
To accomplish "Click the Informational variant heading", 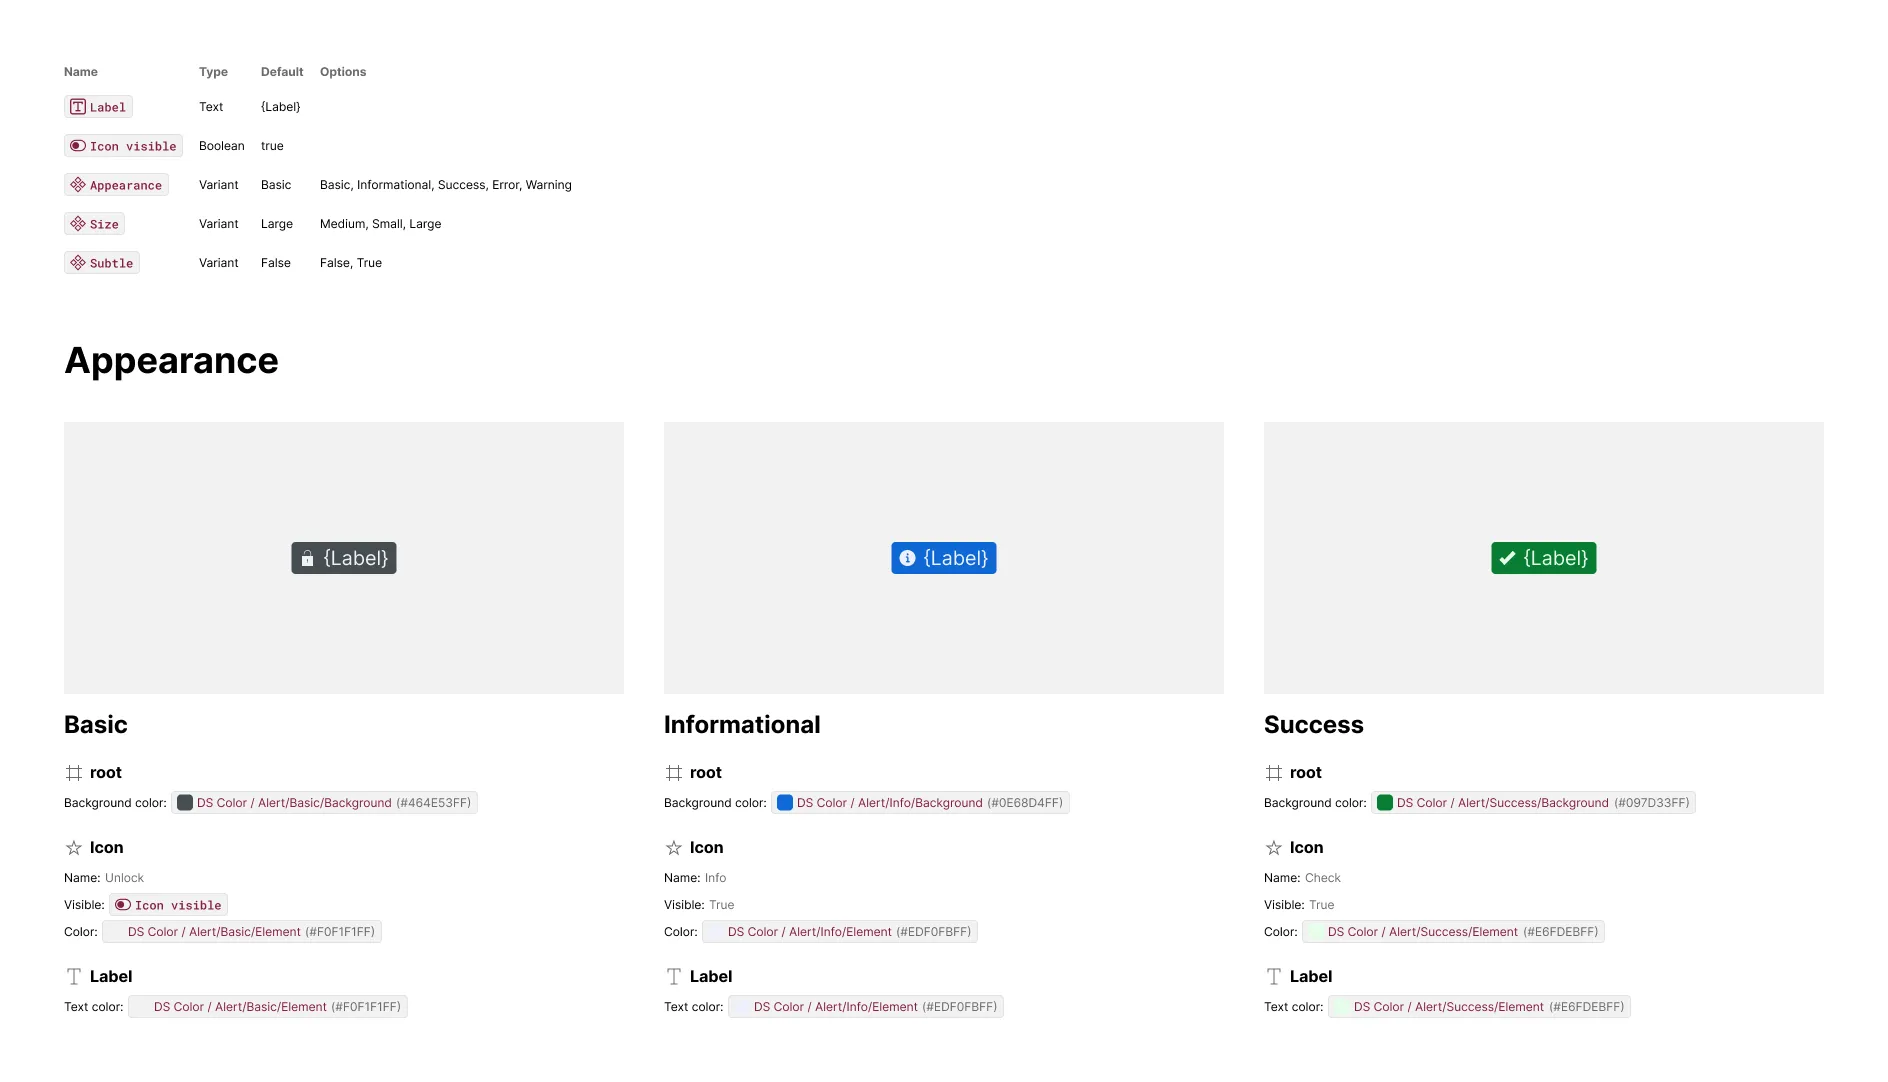I will pos(742,725).
